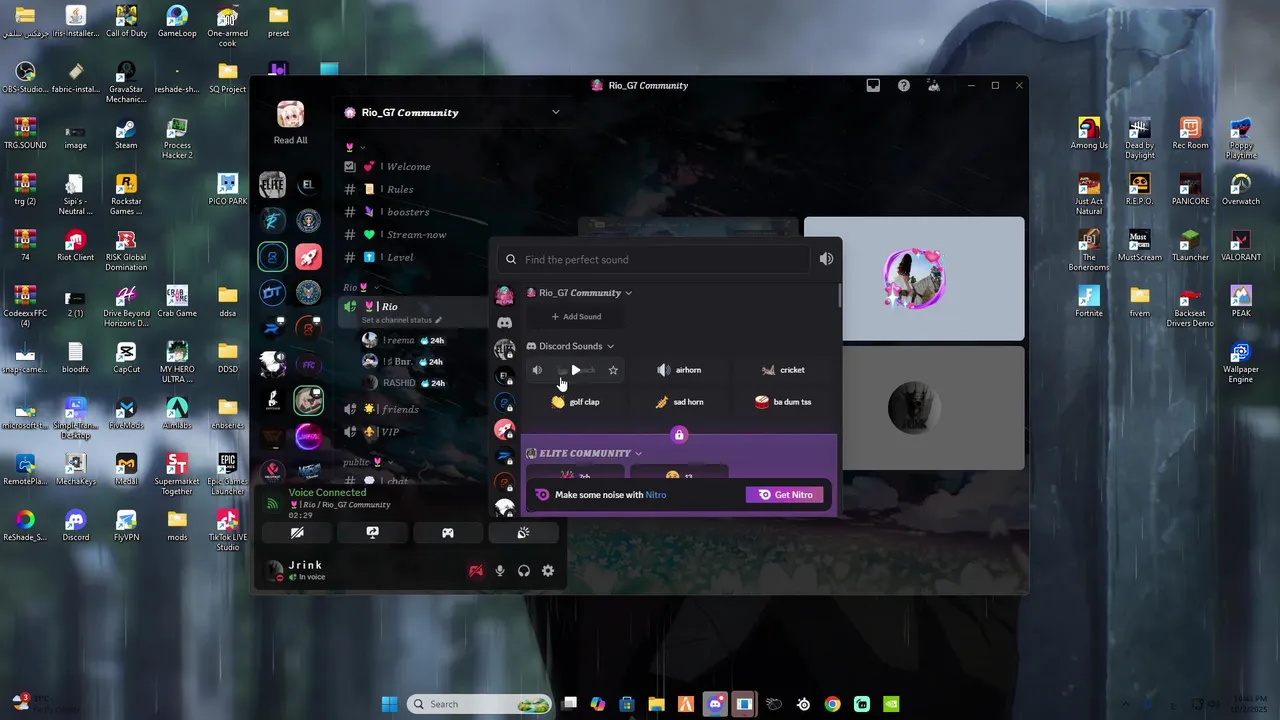Open Steam desktop shortcut
This screenshot has height=720, width=1280.
[x=126, y=134]
